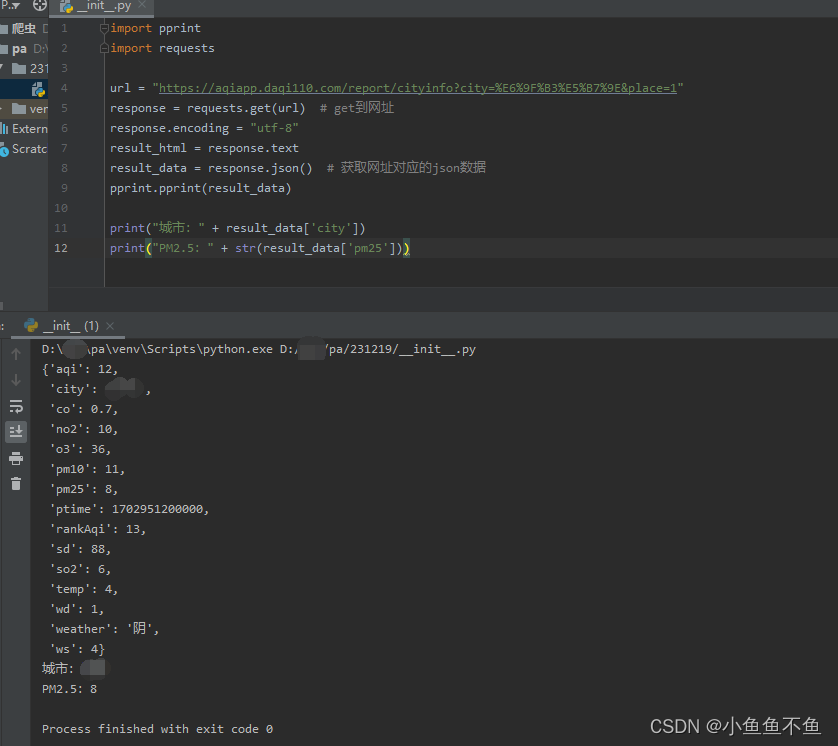
Task: Click the 'rankAqi': 13 output line
Action: pos(97,530)
